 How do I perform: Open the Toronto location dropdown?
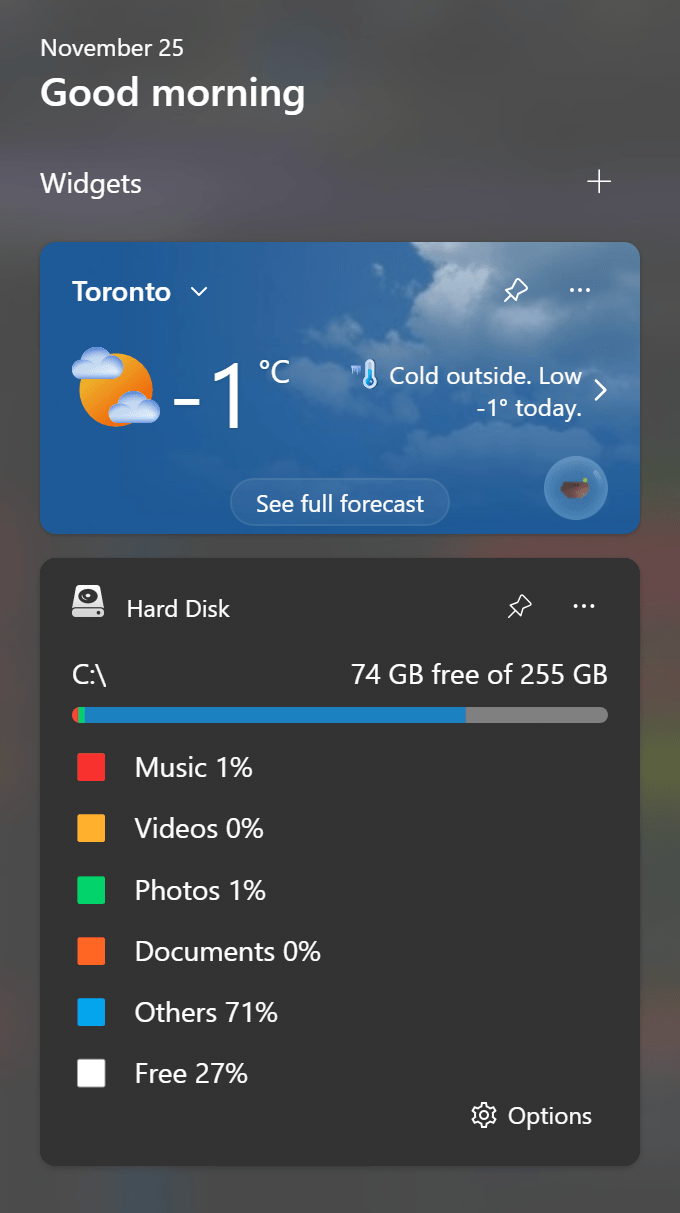(198, 292)
